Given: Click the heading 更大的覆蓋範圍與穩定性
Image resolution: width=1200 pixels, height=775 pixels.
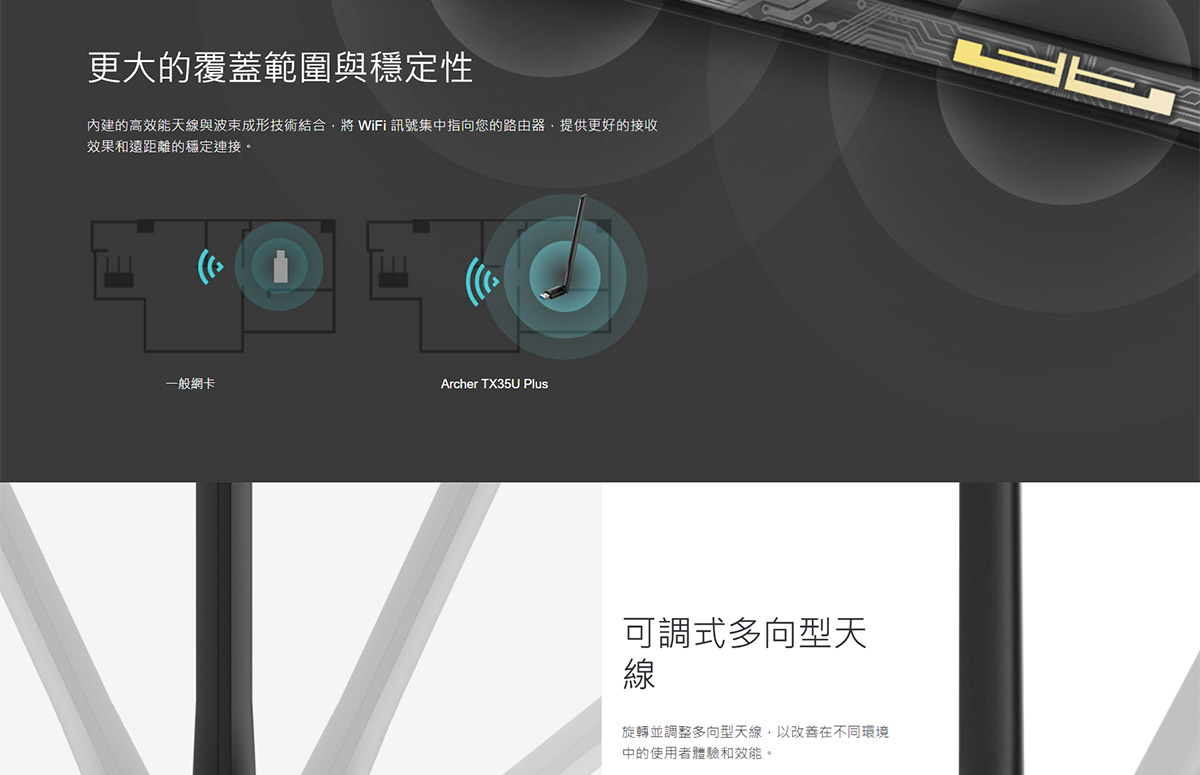Looking at the screenshot, I should [280, 67].
